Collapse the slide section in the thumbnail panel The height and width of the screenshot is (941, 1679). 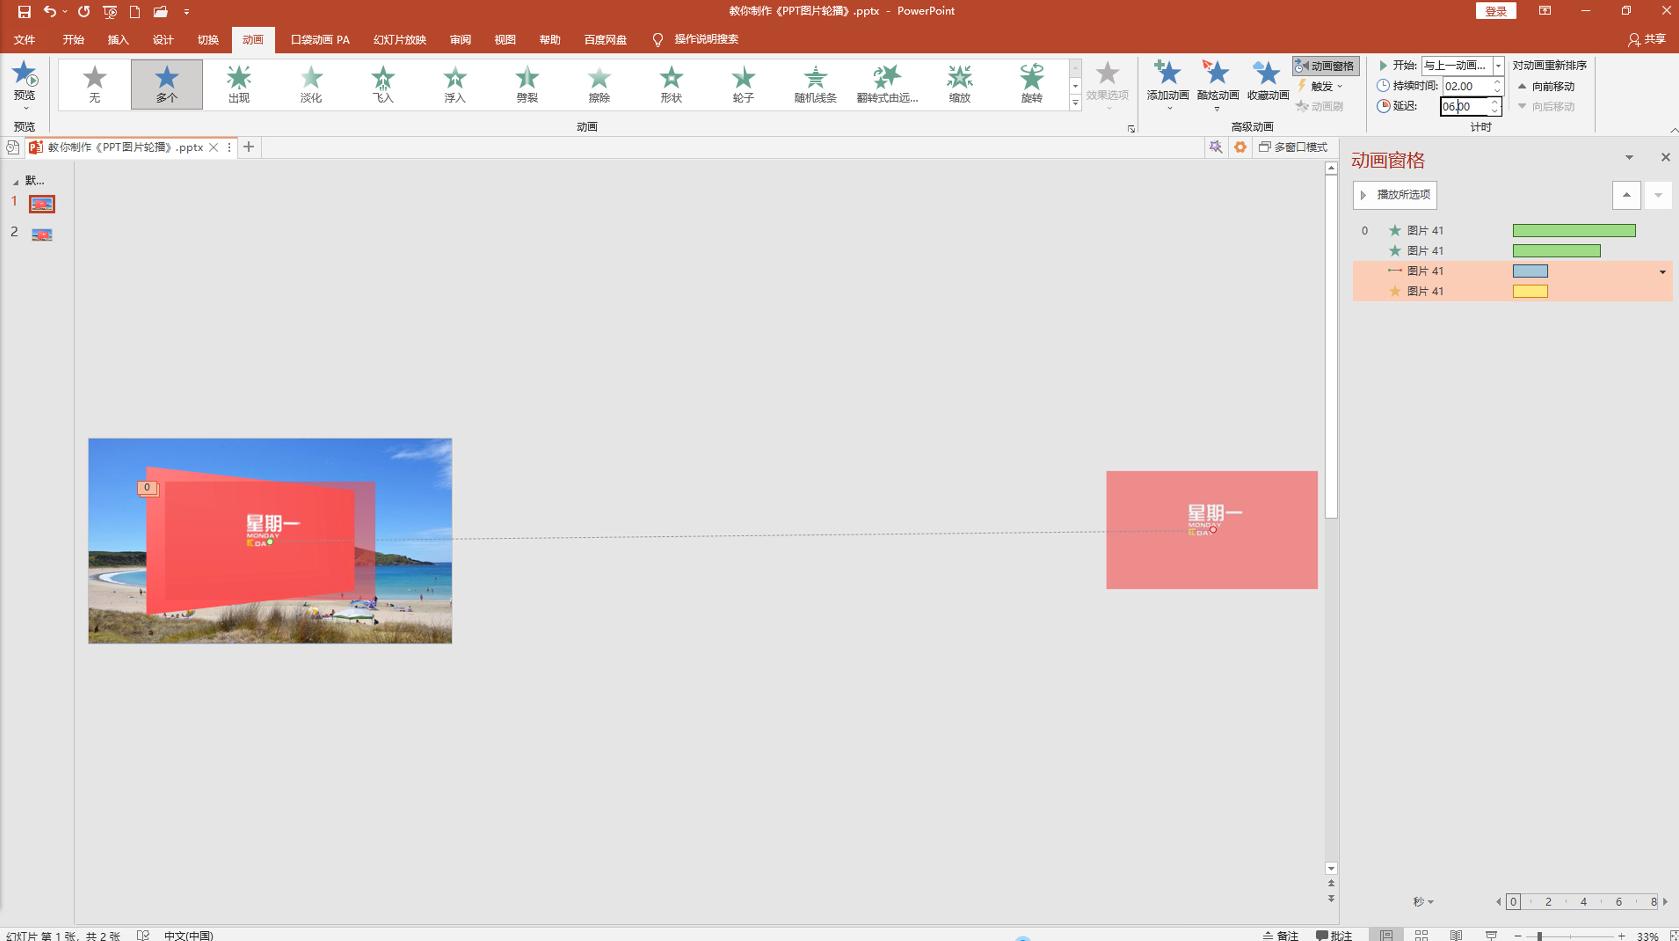[15, 182]
